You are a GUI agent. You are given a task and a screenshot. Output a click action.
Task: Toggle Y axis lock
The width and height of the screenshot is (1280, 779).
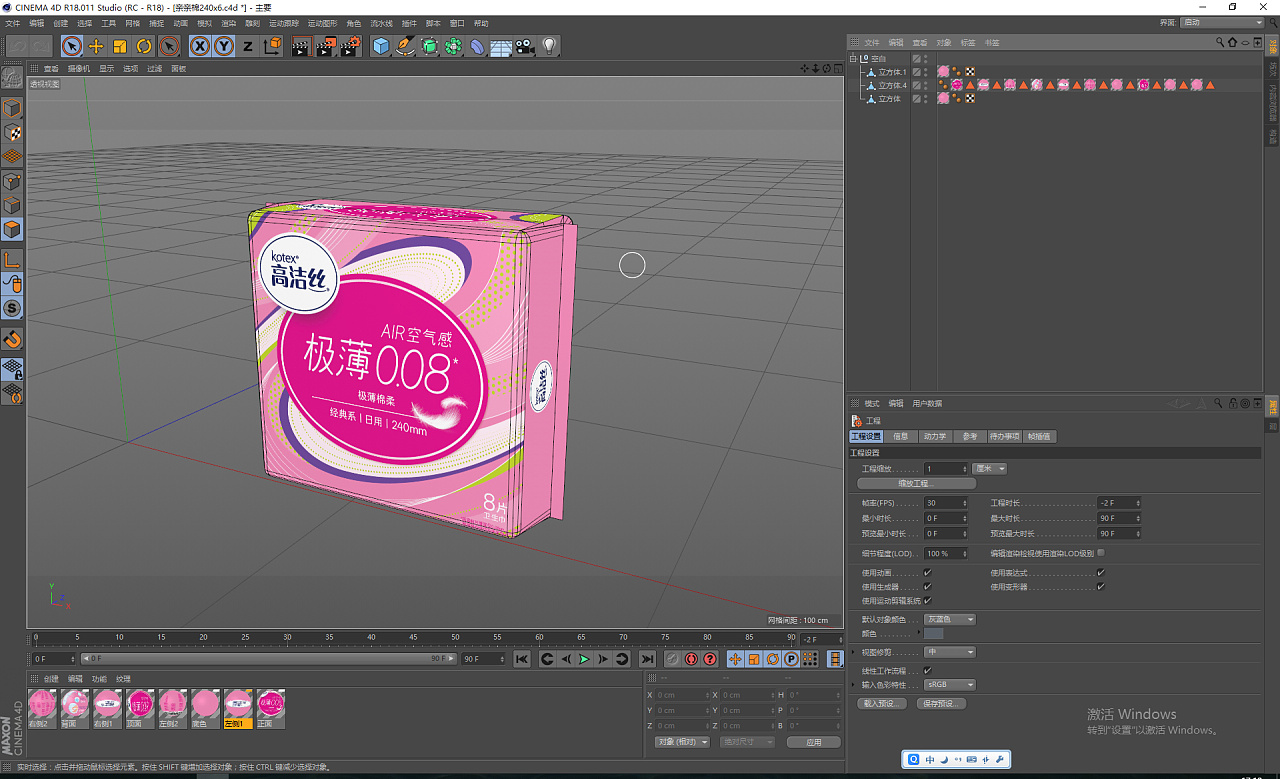click(224, 46)
